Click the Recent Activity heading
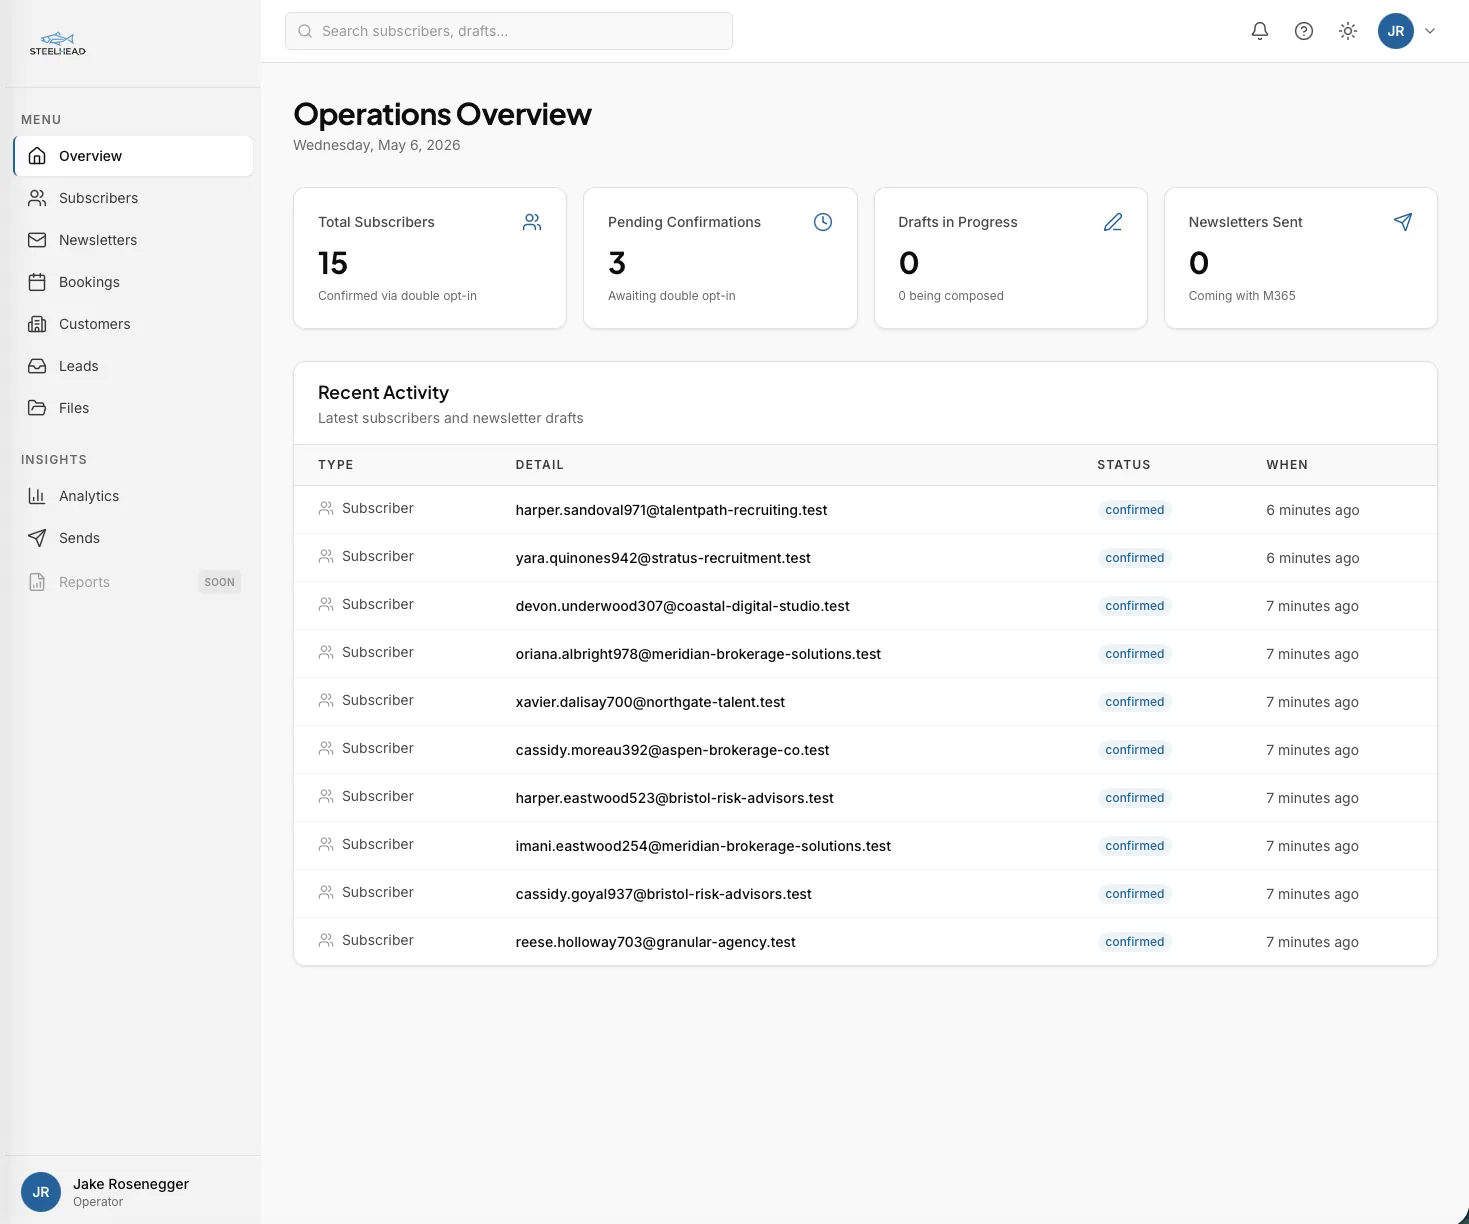1469x1224 pixels. (383, 393)
